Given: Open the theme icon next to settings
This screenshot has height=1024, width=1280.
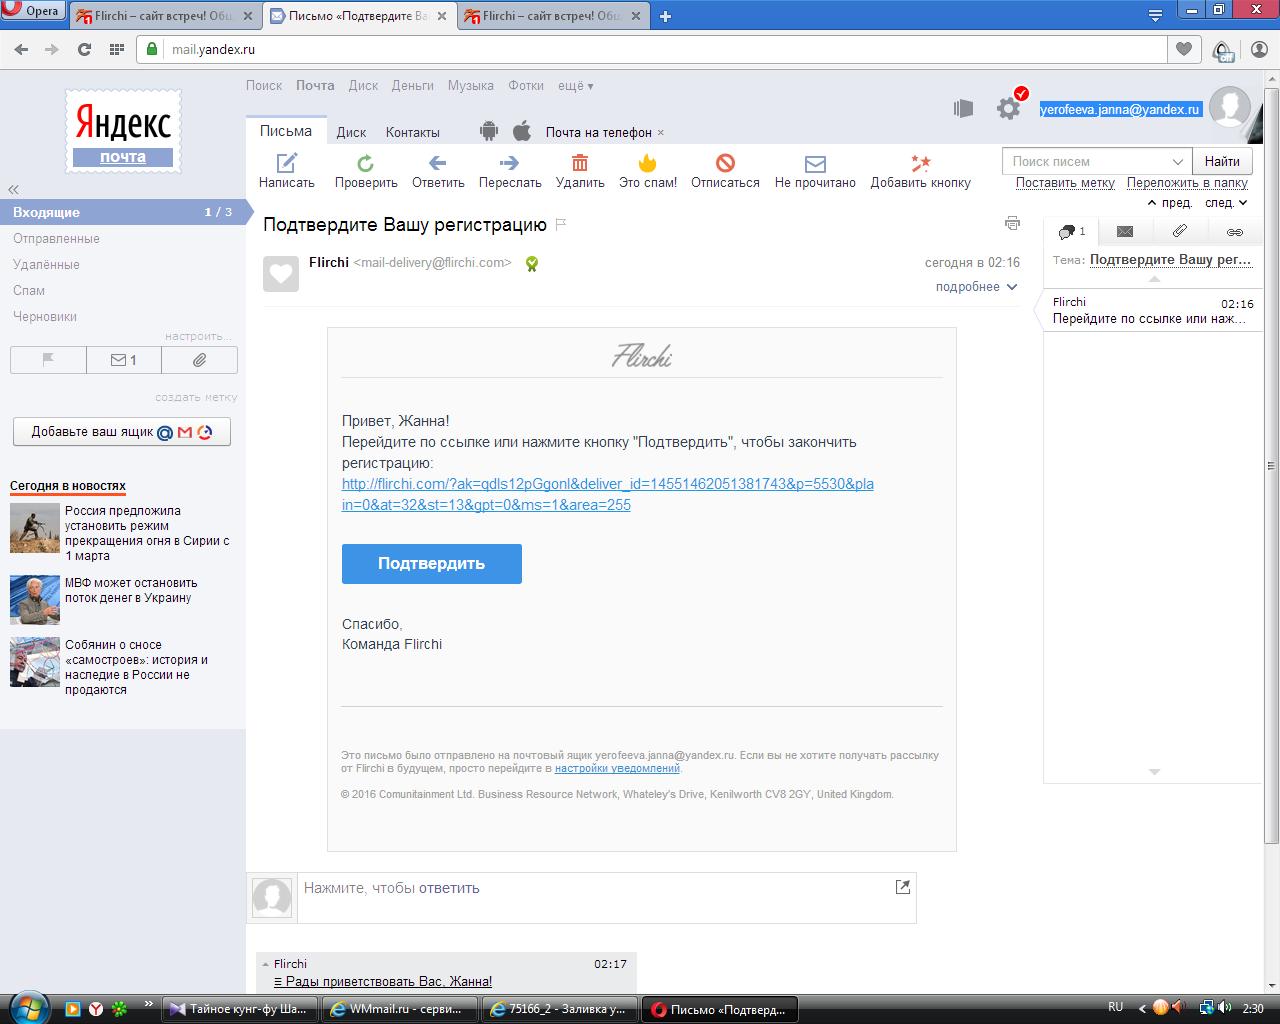Looking at the screenshot, I should 963,108.
